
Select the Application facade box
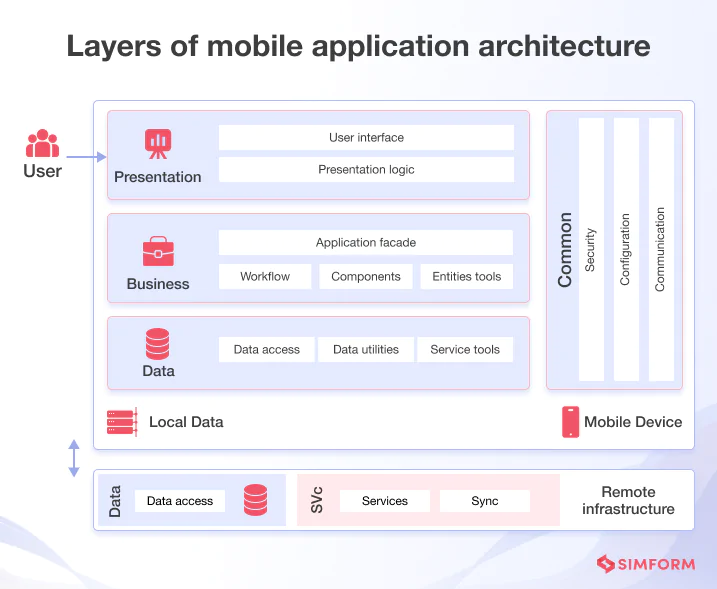click(366, 243)
